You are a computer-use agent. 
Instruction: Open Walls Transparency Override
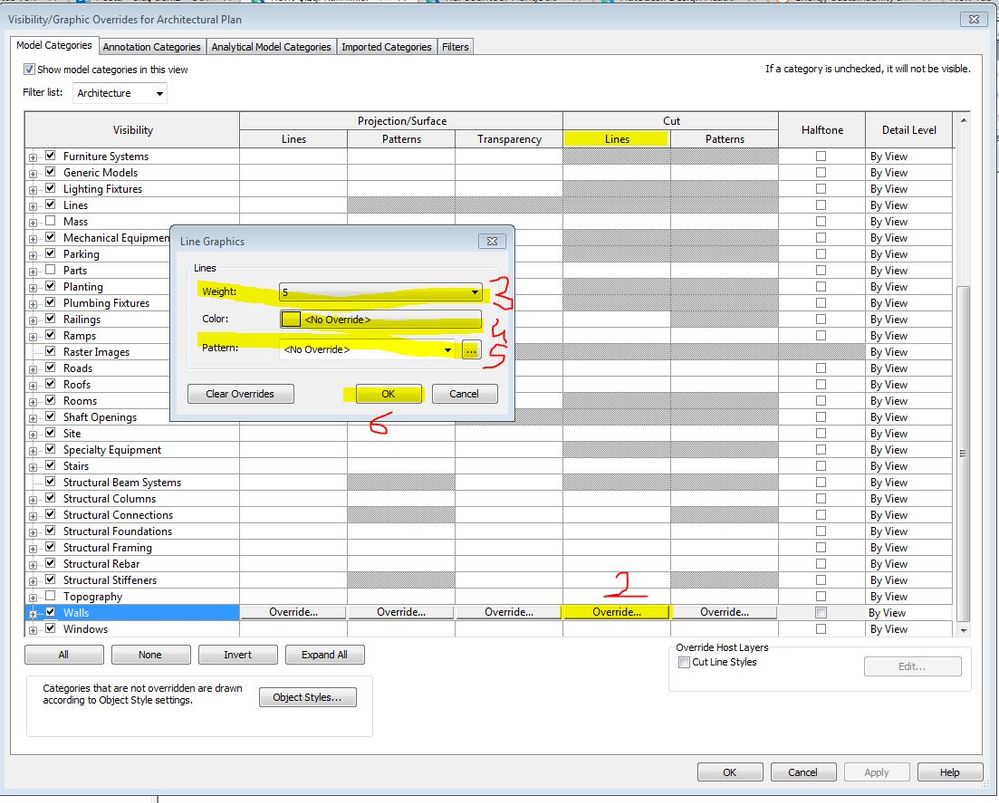pyautogui.click(x=508, y=612)
